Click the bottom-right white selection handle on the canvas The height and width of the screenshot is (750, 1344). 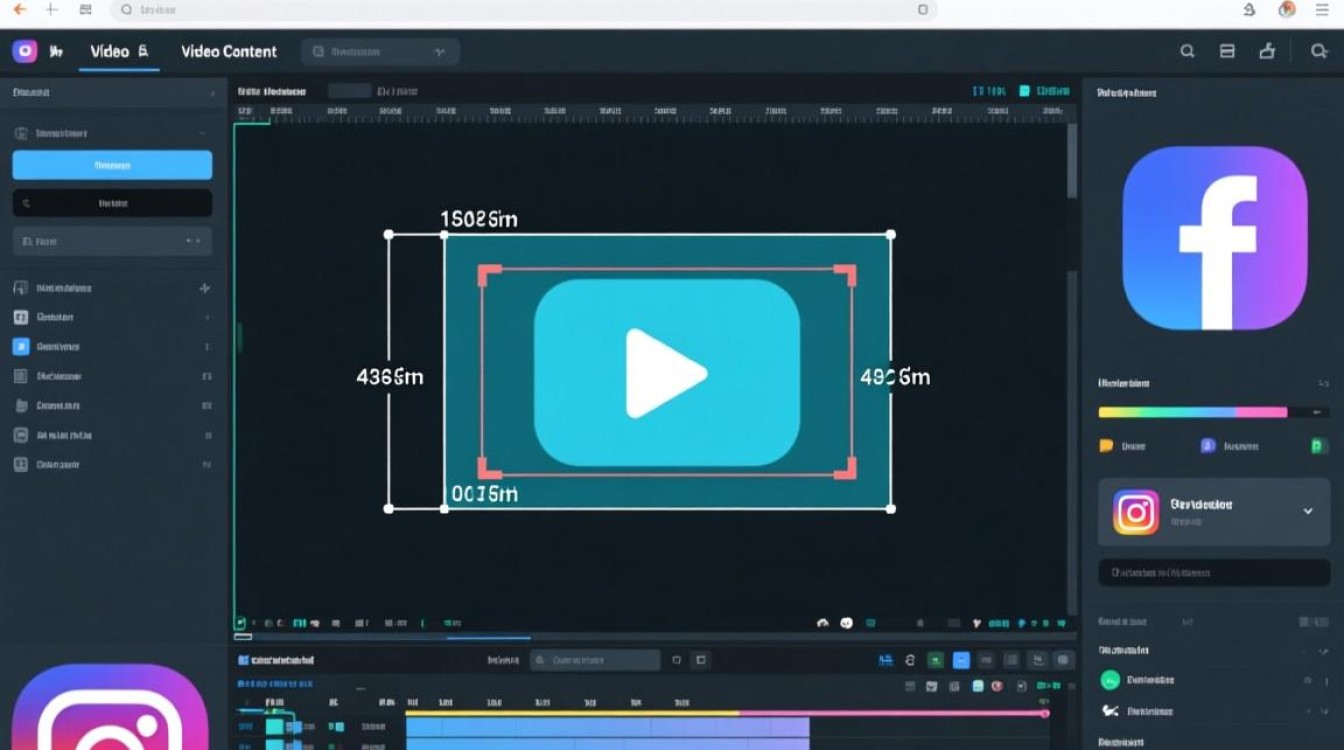click(x=891, y=509)
